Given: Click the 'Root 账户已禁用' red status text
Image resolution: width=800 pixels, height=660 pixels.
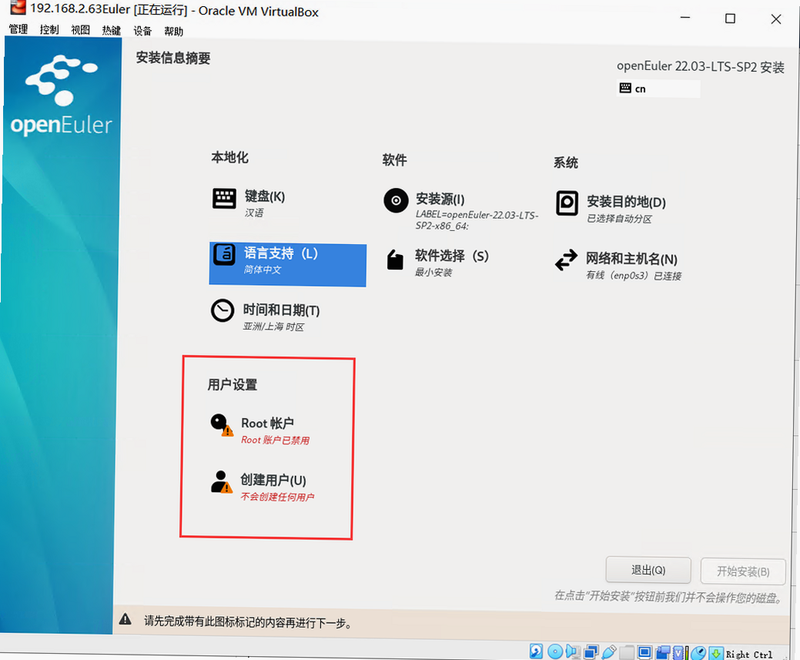Looking at the screenshot, I should click(276, 440).
